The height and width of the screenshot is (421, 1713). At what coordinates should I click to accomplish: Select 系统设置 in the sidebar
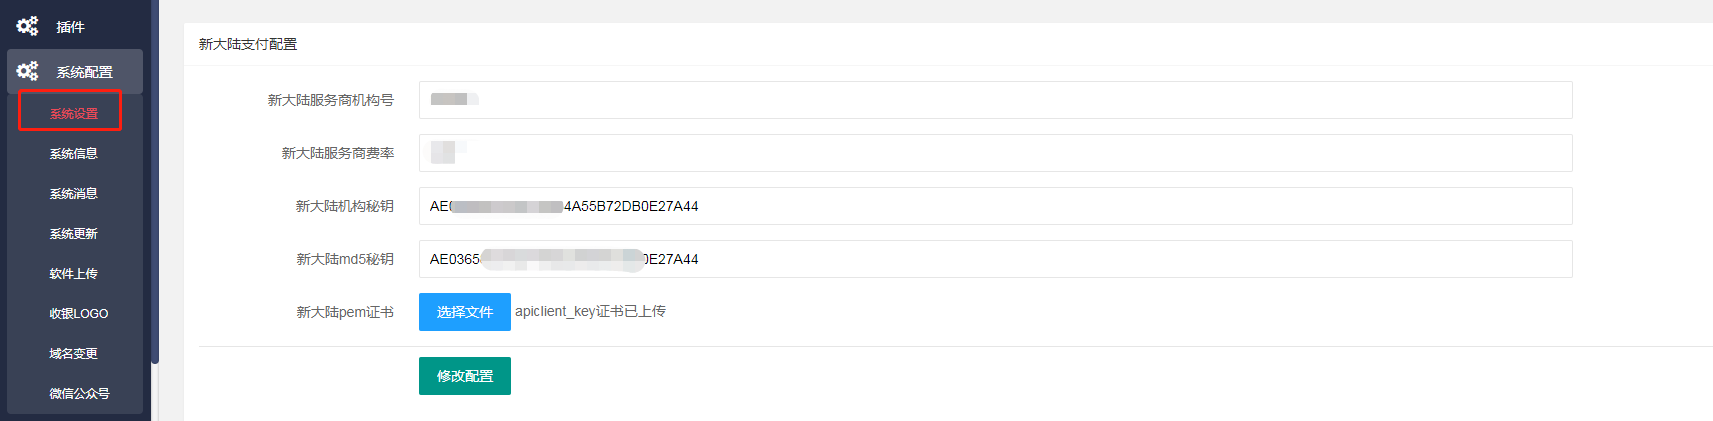[x=74, y=113]
